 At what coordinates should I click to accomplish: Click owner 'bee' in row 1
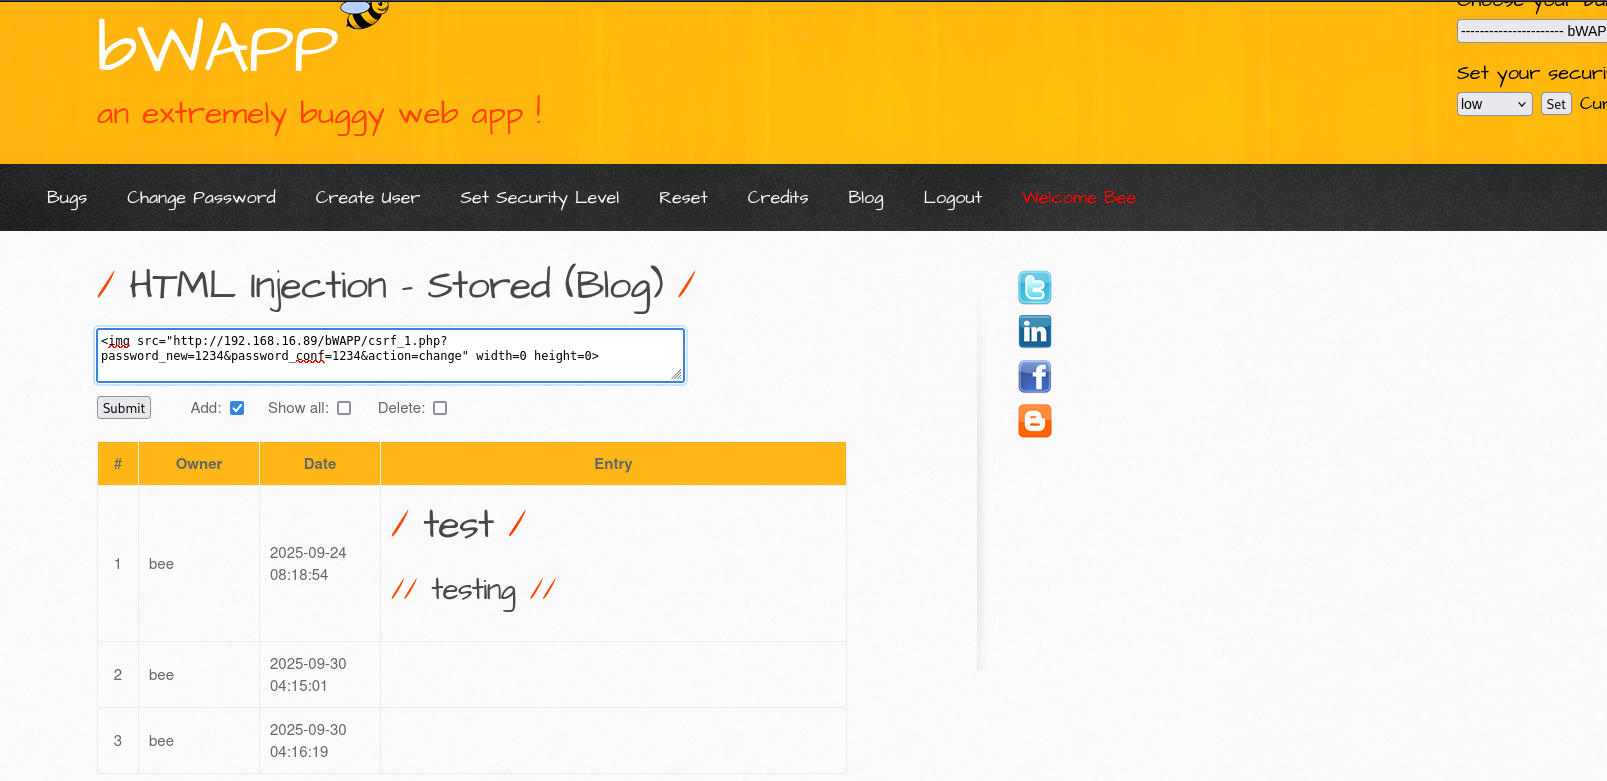click(161, 564)
